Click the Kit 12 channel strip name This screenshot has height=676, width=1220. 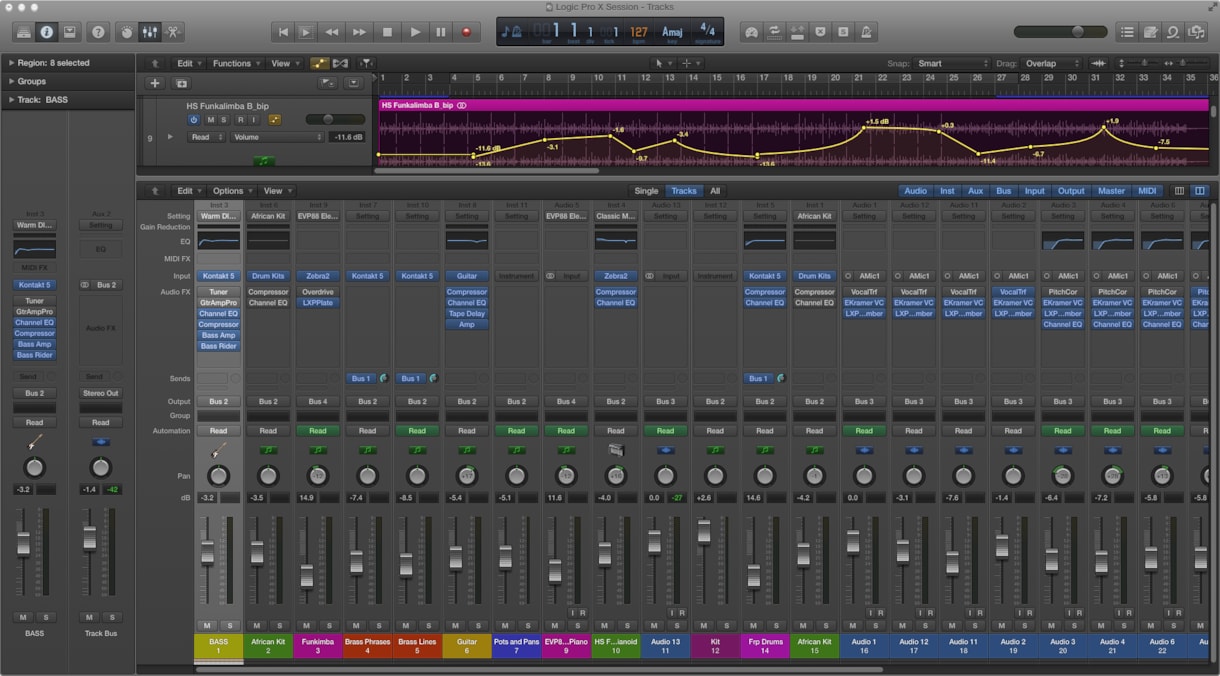click(x=715, y=646)
